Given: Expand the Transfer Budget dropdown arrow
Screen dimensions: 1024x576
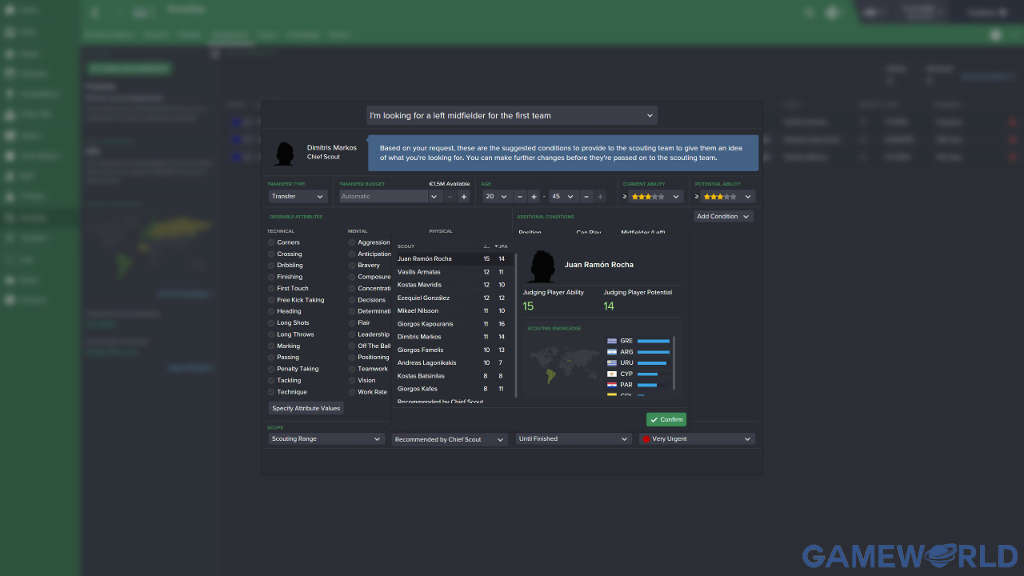Looking at the screenshot, I should click(434, 197).
